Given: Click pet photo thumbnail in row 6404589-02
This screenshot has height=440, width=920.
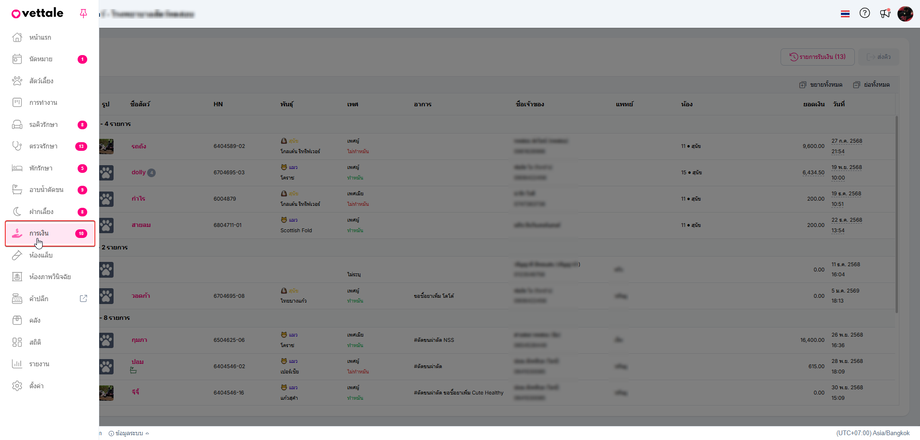Looking at the screenshot, I should [x=106, y=146].
